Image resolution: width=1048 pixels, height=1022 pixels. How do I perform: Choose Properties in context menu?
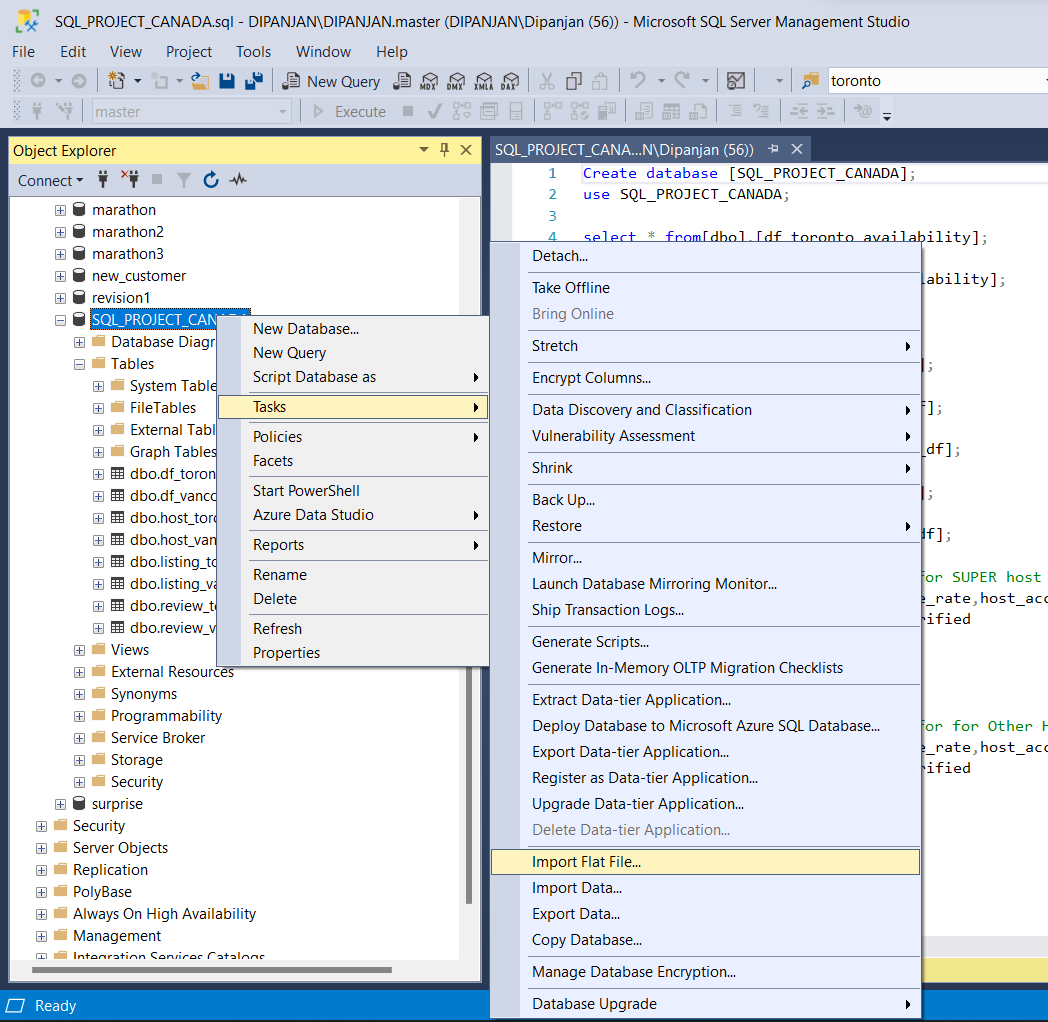tap(353, 653)
